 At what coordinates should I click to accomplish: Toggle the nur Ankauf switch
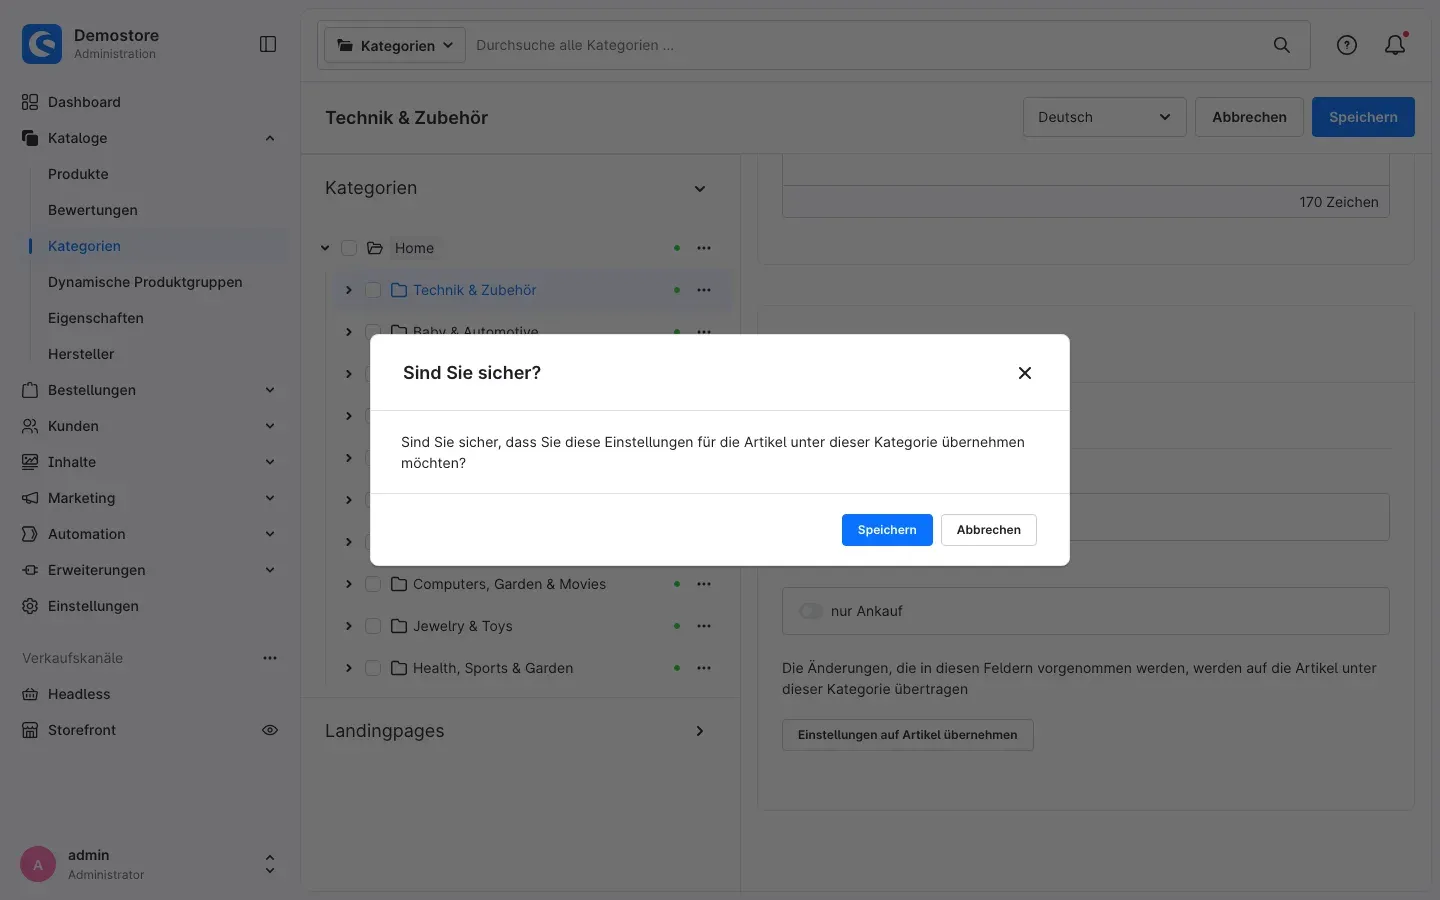(x=811, y=611)
